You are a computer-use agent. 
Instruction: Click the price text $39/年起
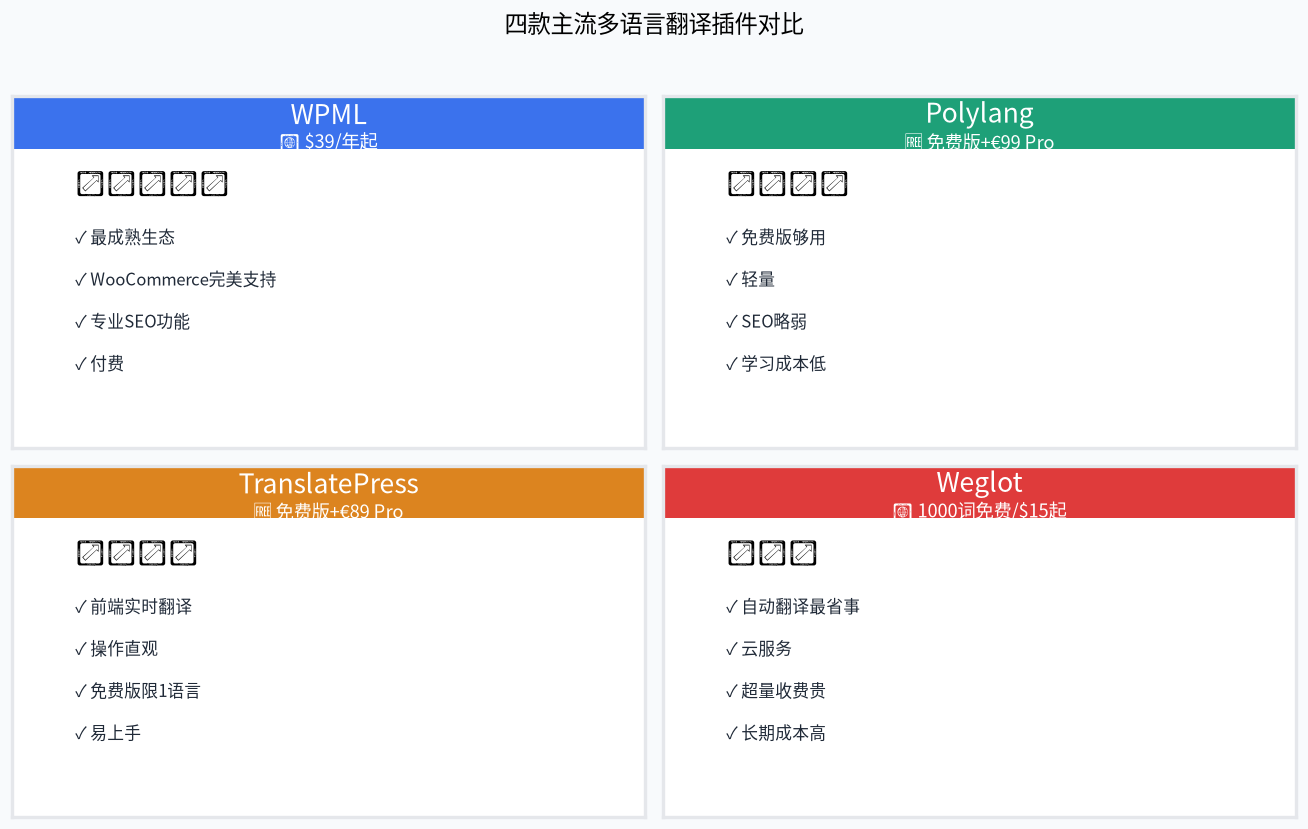(341, 142)
